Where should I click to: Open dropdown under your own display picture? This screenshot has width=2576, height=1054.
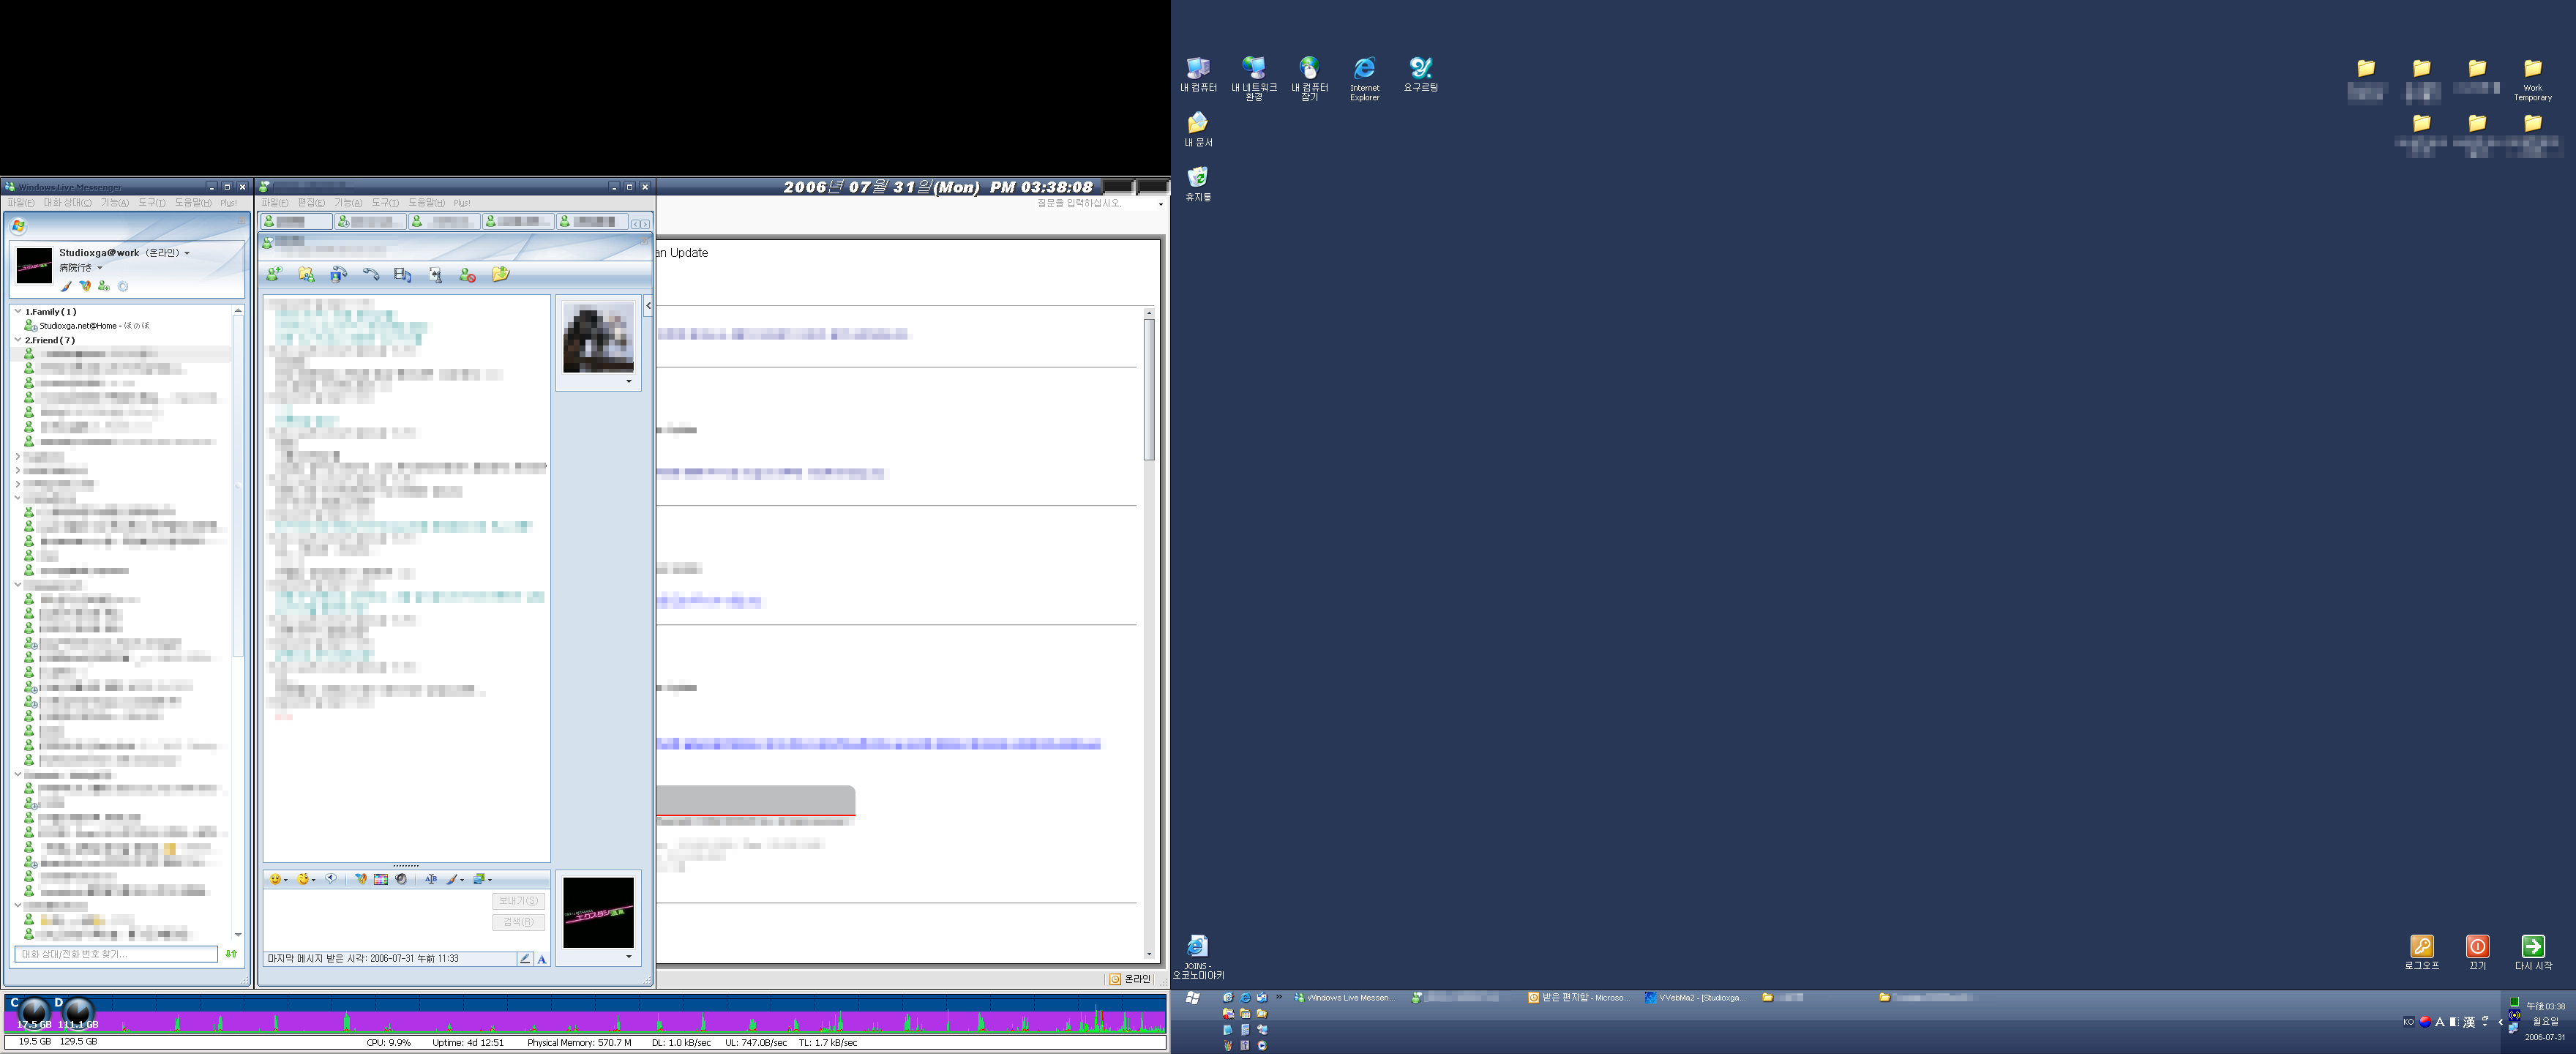628,957
